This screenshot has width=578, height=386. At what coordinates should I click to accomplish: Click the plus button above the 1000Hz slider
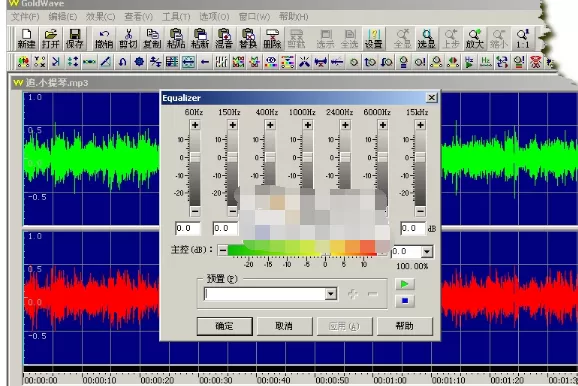308,125
